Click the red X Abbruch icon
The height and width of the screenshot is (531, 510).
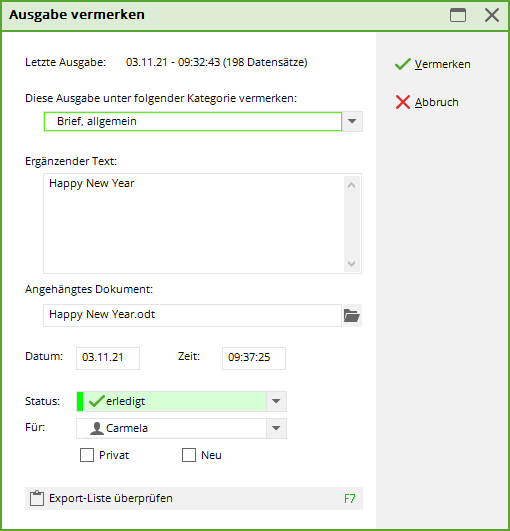[403, 102]
